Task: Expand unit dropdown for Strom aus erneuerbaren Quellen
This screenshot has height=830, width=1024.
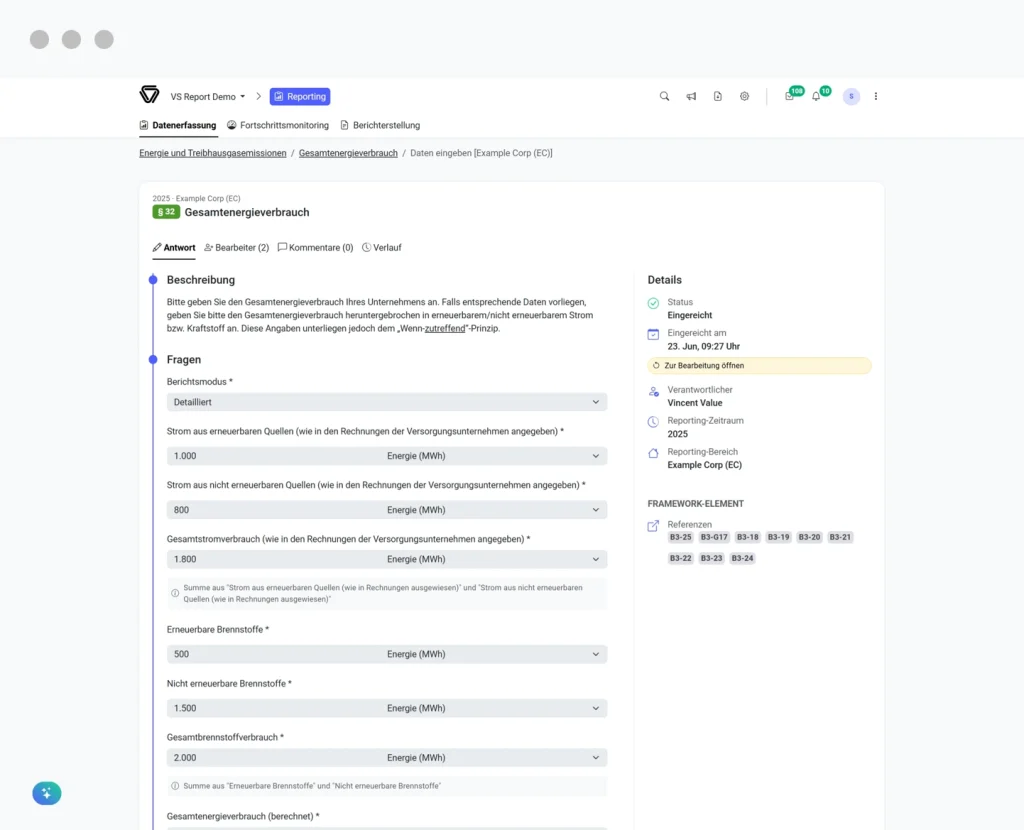Action: click(x=596, y=456)
